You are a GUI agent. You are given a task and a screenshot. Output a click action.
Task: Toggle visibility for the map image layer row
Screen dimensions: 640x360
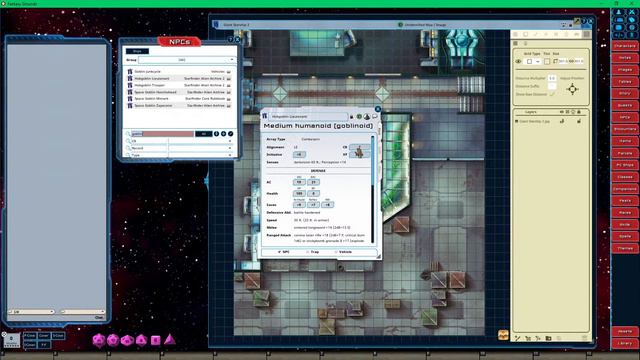pyautogui.click(x=562, y=121)
